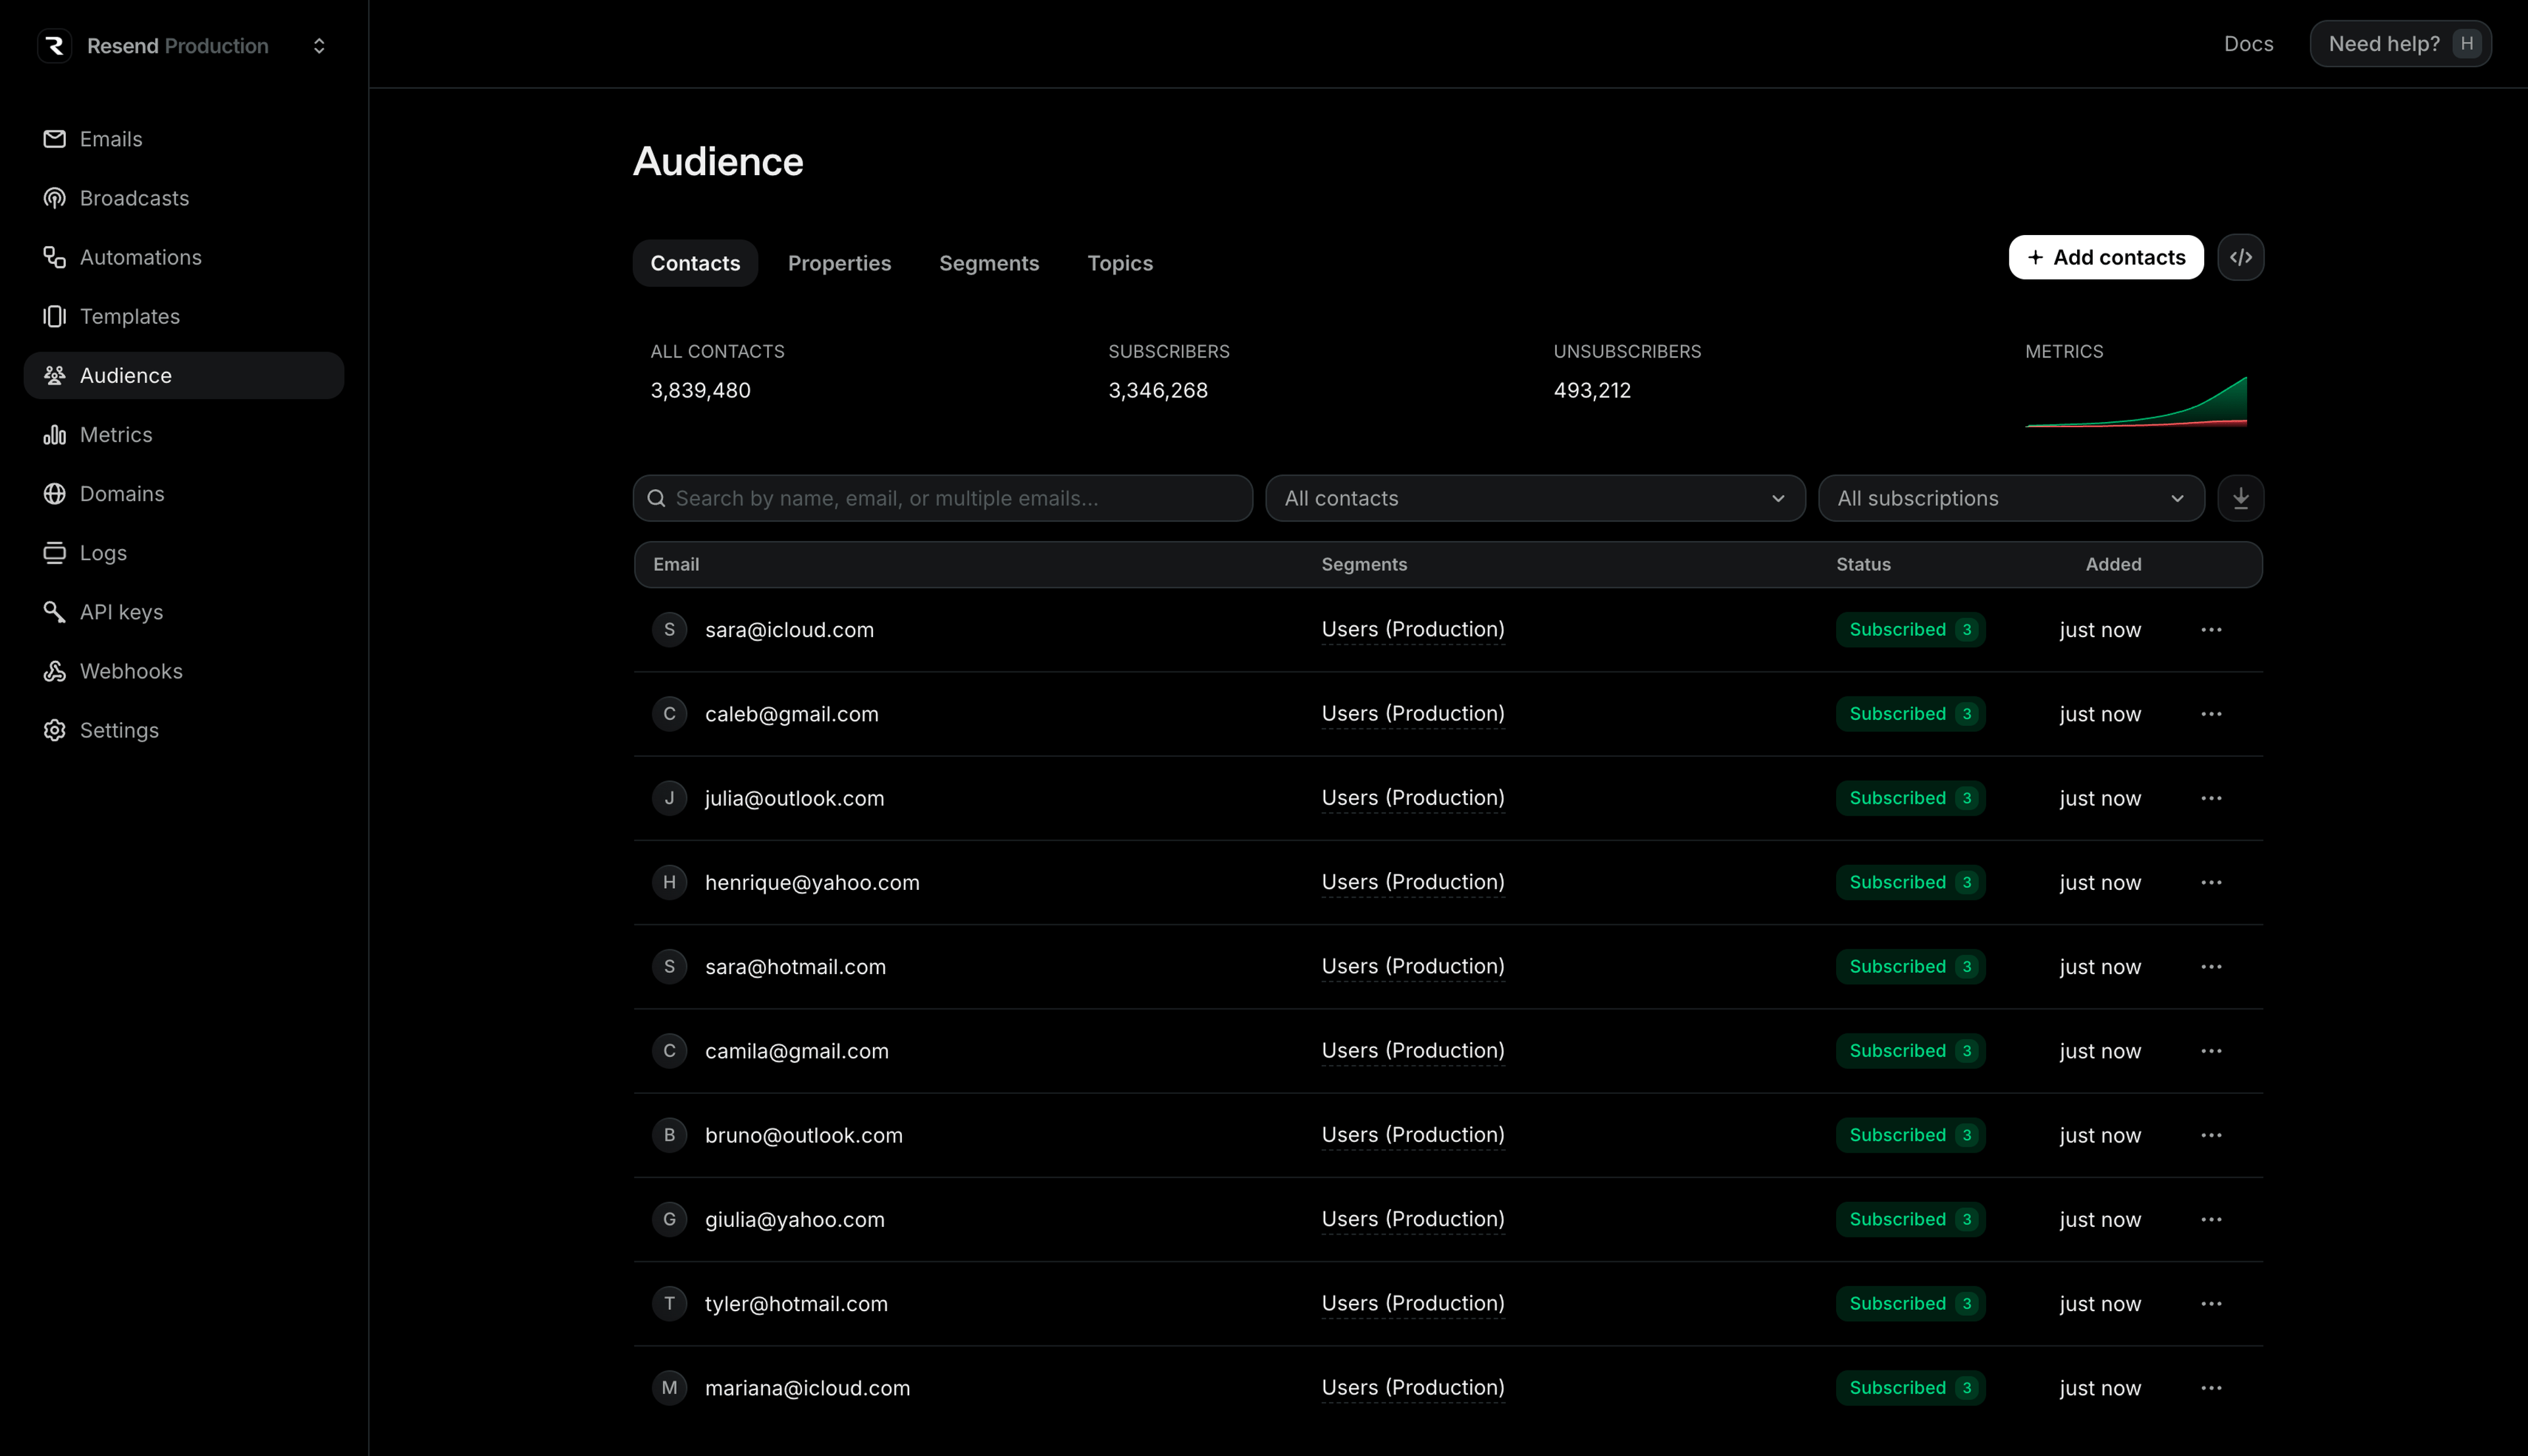Open actions menu for julia@outlook.com
2528x1456 pixels.
click(2211, 798)
